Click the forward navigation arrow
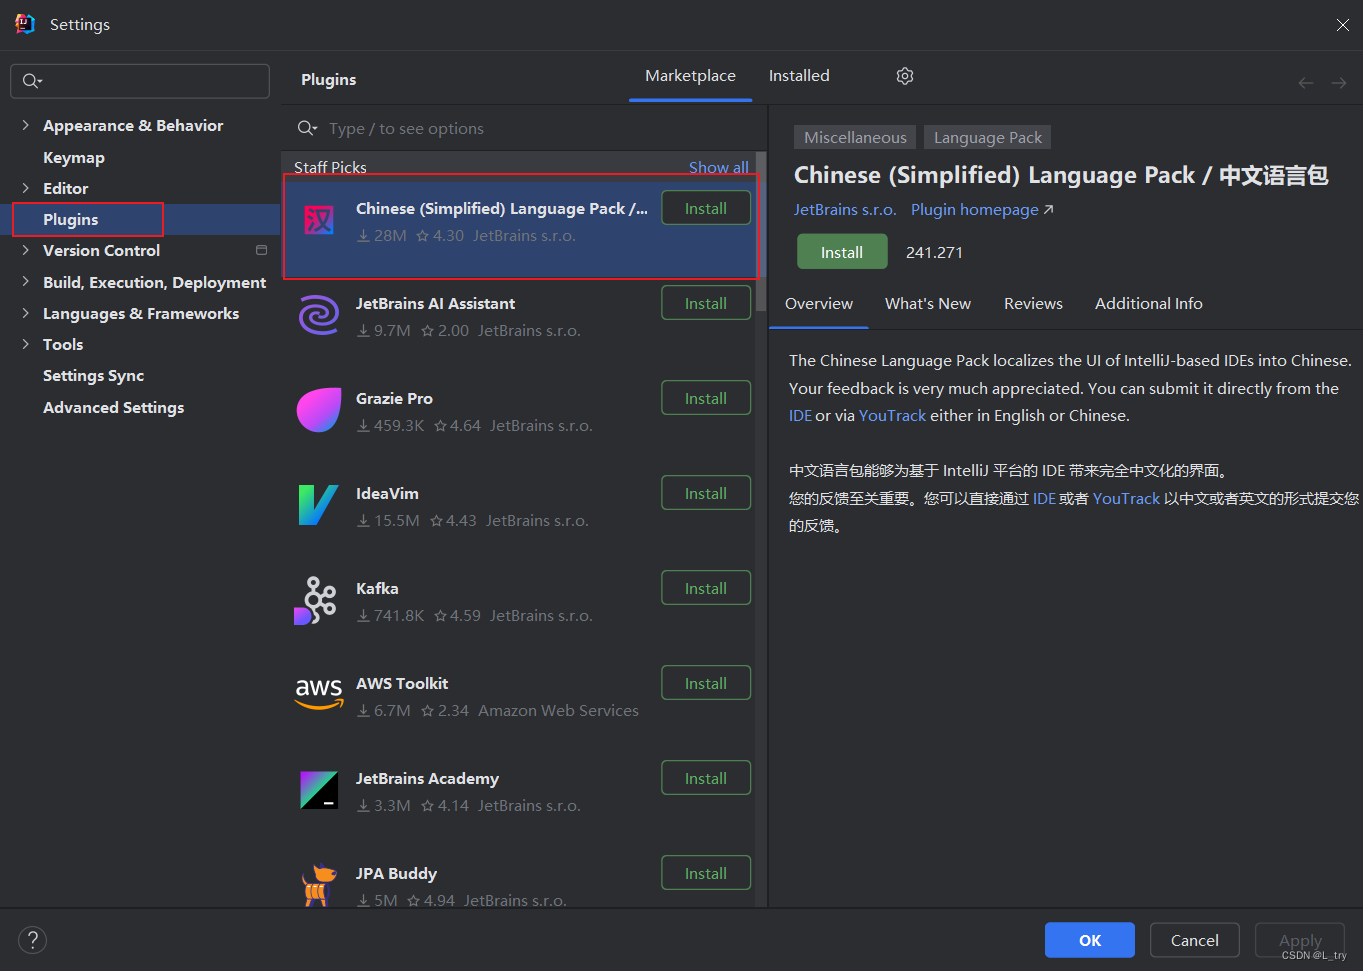Screen dimensions: 1363x971 1339,83
